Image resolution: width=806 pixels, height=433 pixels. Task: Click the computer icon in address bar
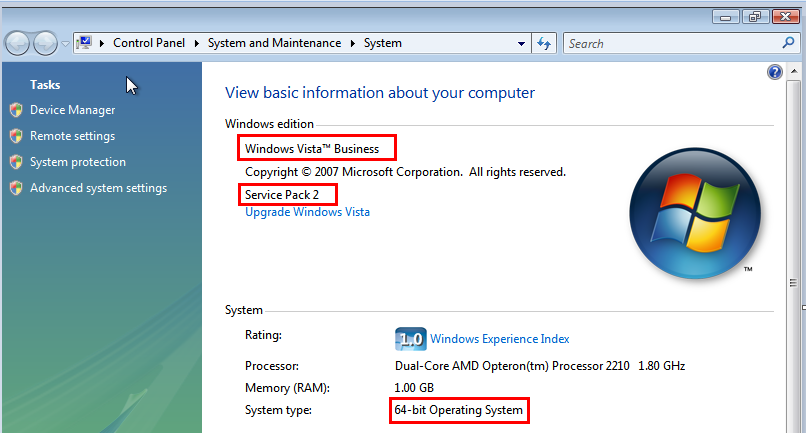click(85, 43)
